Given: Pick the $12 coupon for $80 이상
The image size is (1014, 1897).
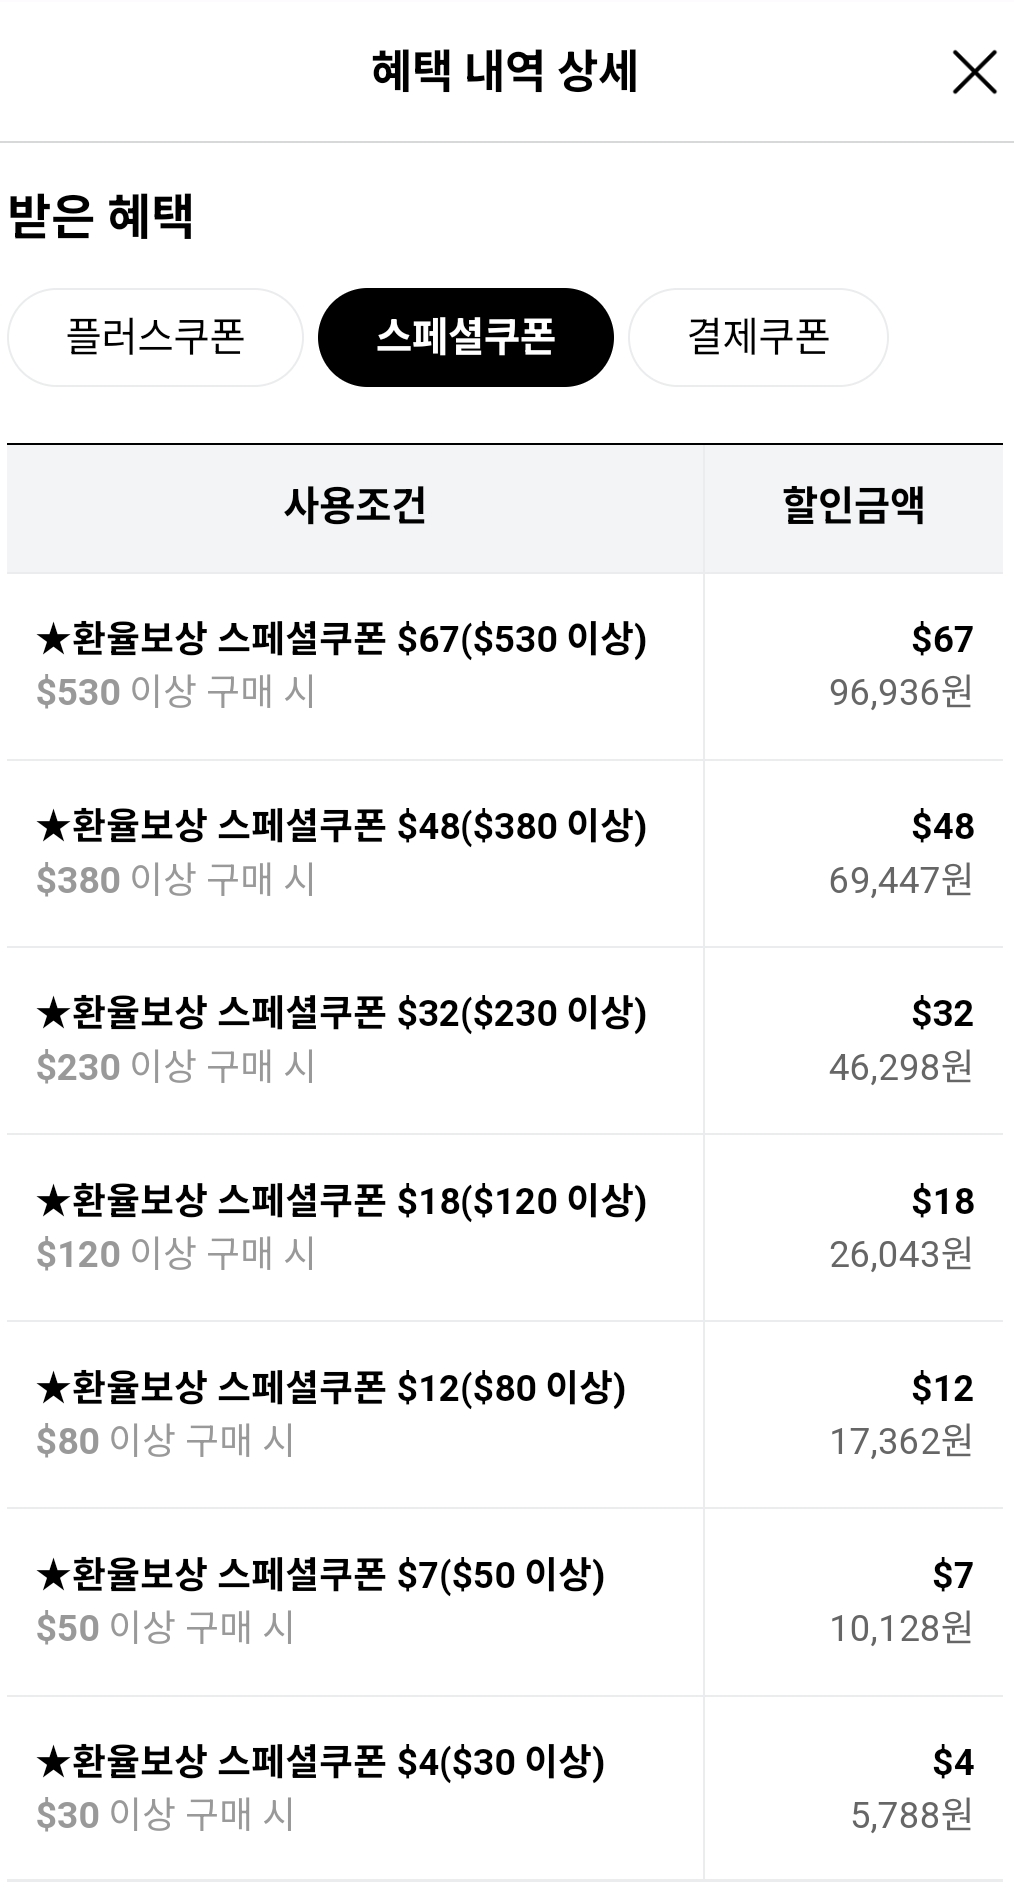Looking at the screenshot, I should (331, 1388).
